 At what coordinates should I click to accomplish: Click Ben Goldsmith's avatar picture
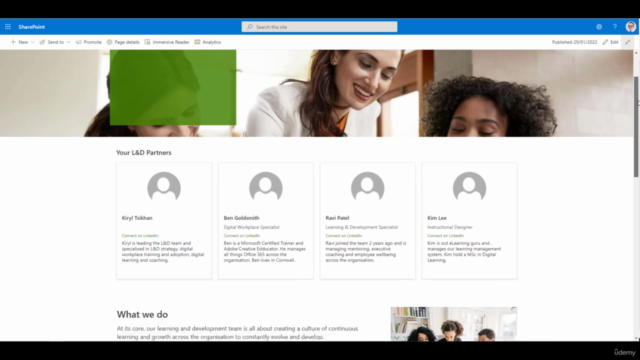(266, 187)
